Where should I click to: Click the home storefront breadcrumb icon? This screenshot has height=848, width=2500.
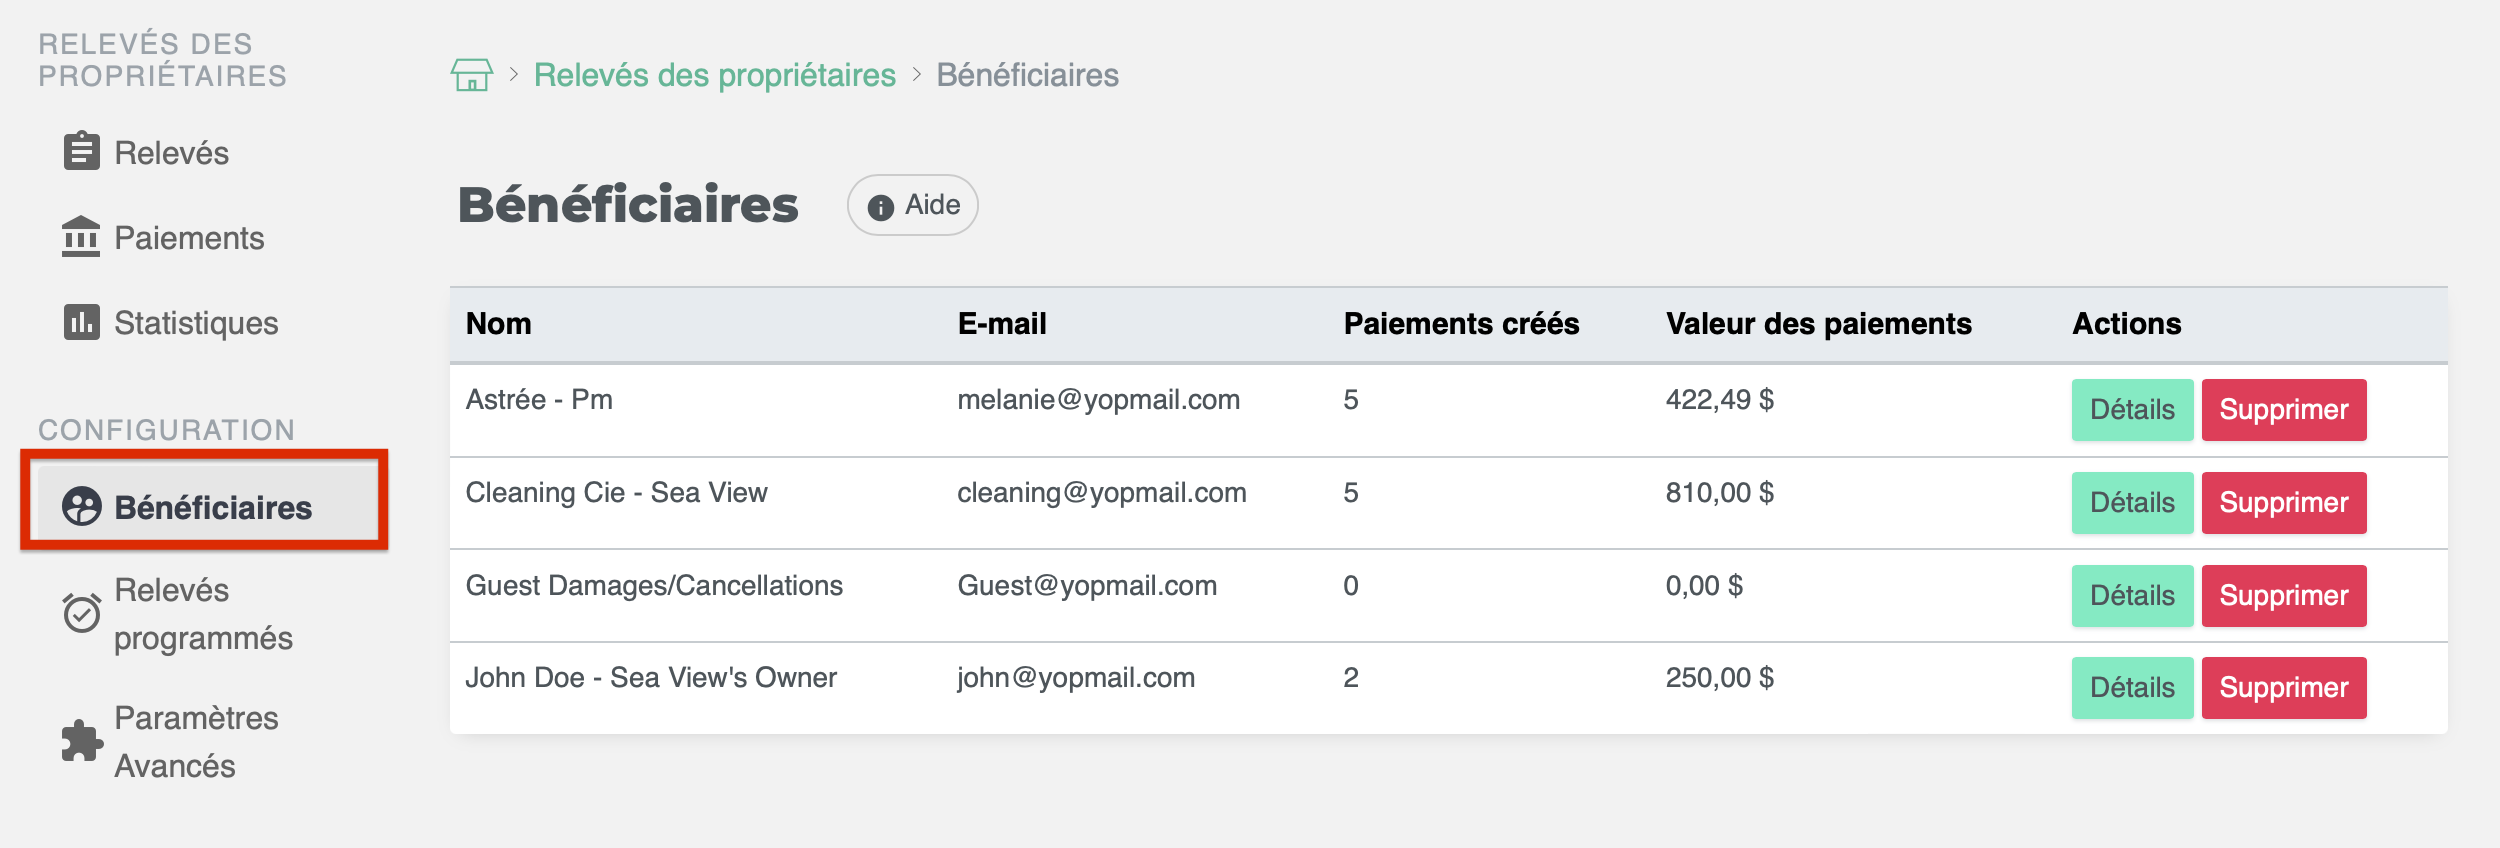471,75
